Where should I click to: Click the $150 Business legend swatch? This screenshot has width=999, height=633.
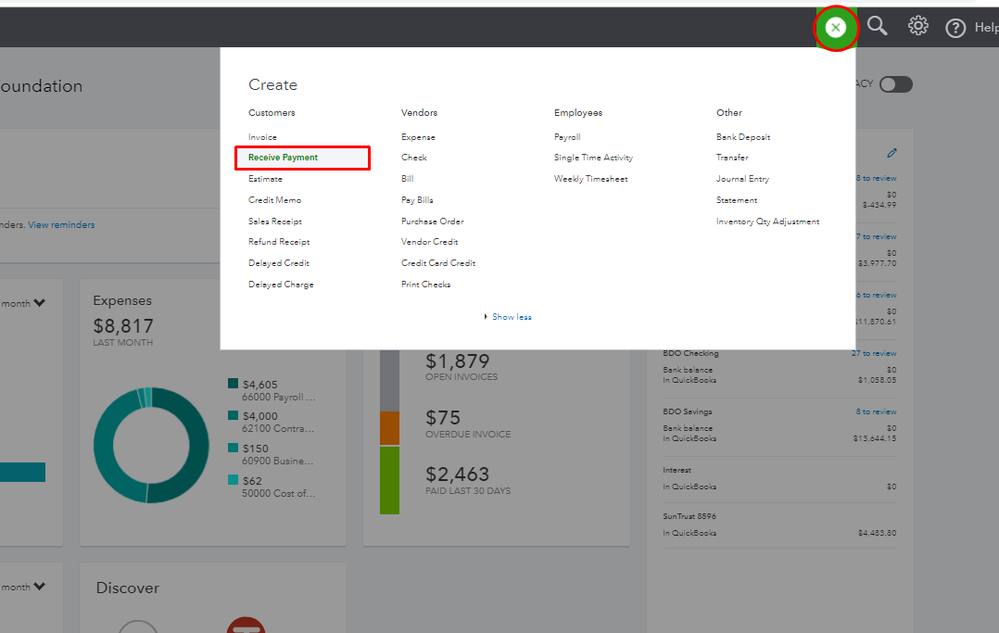click(x=233, y=448)
